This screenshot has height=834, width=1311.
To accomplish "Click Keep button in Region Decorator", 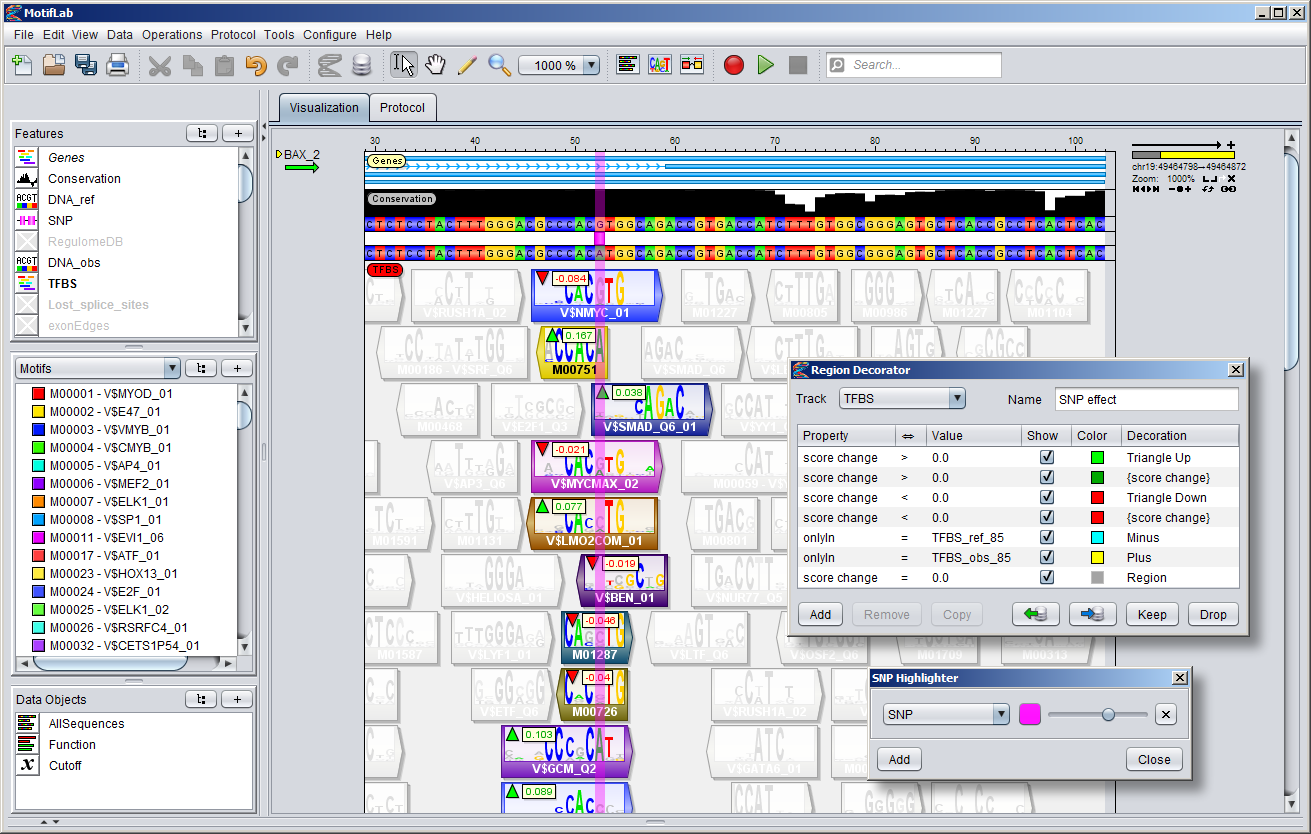I will point(1152,614).
